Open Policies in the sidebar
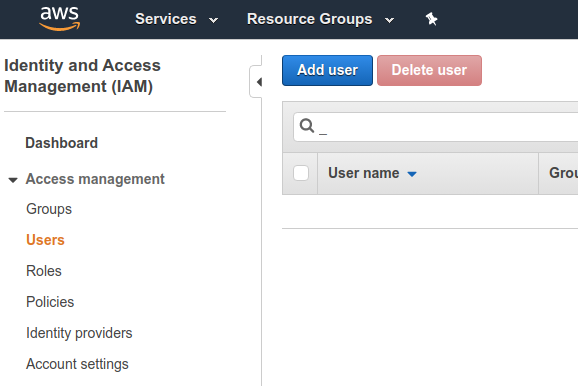 pos(50,302)
